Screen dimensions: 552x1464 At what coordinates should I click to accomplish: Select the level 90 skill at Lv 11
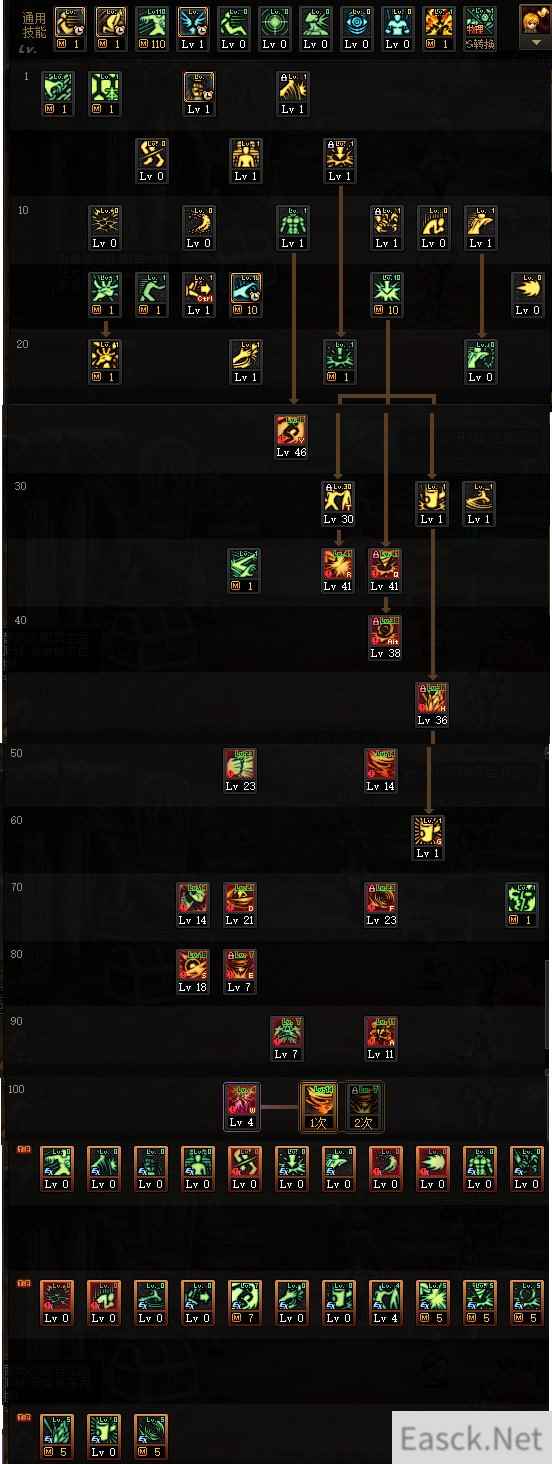point(381,1038)
